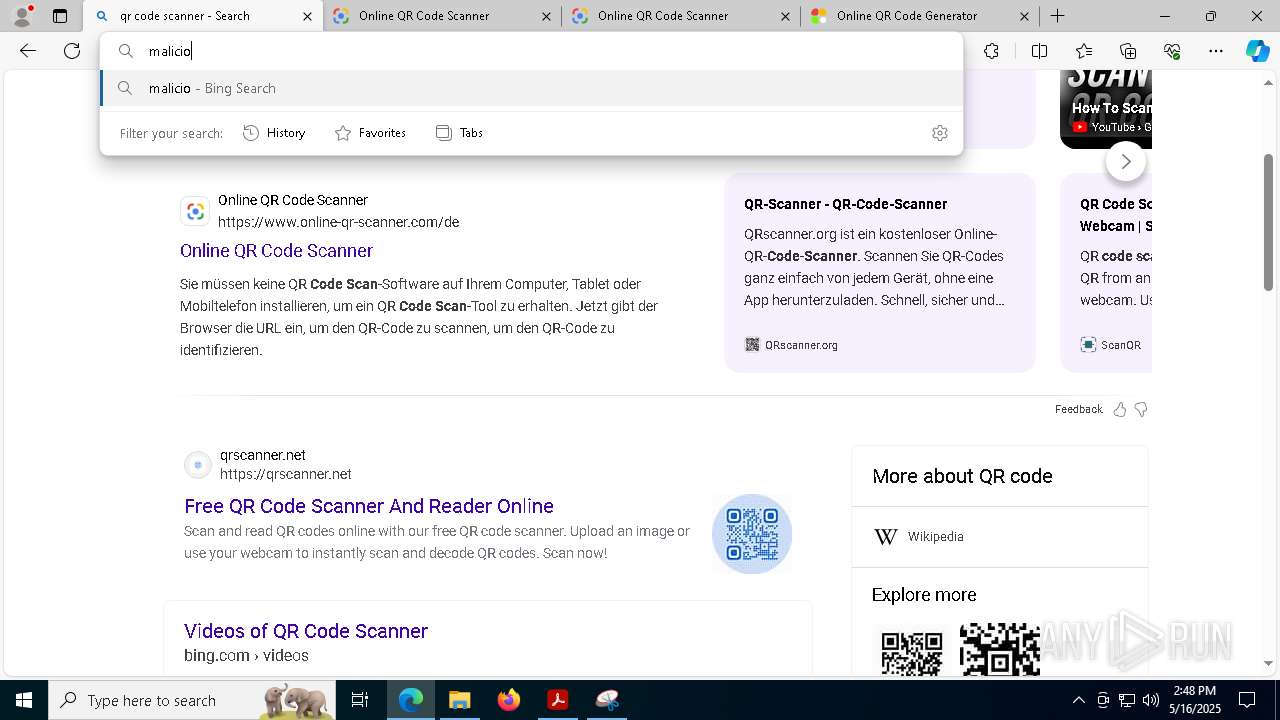The height and width of the screenshot is (720, 1280).
Task: Click the taskbar search box
Action: (x=192, y=700)
